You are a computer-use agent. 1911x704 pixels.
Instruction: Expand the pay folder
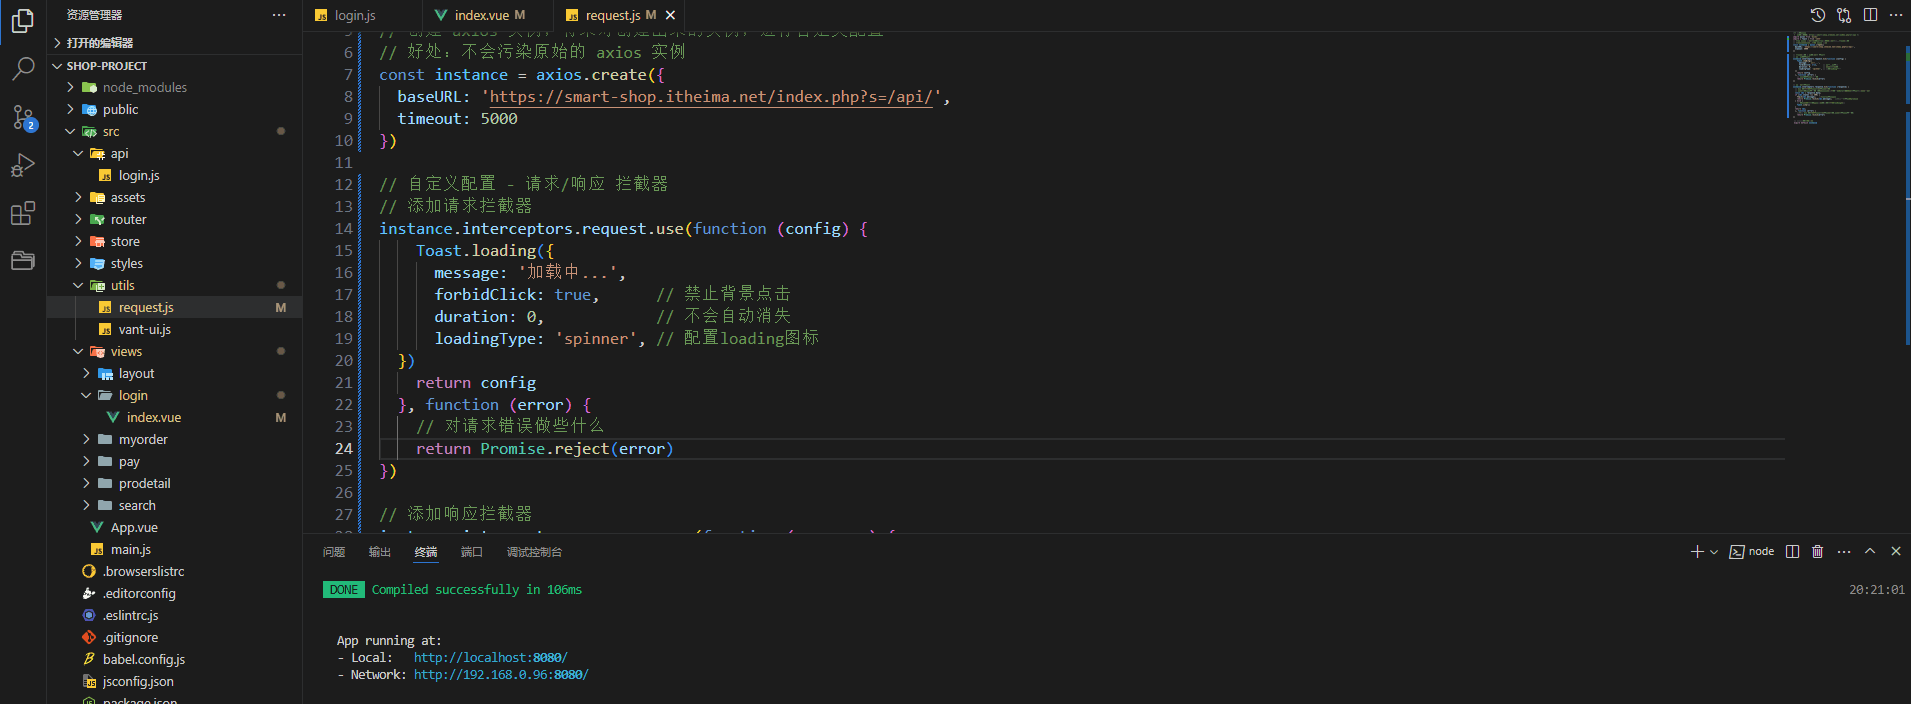pyautogui.click(x=175, y=461)
